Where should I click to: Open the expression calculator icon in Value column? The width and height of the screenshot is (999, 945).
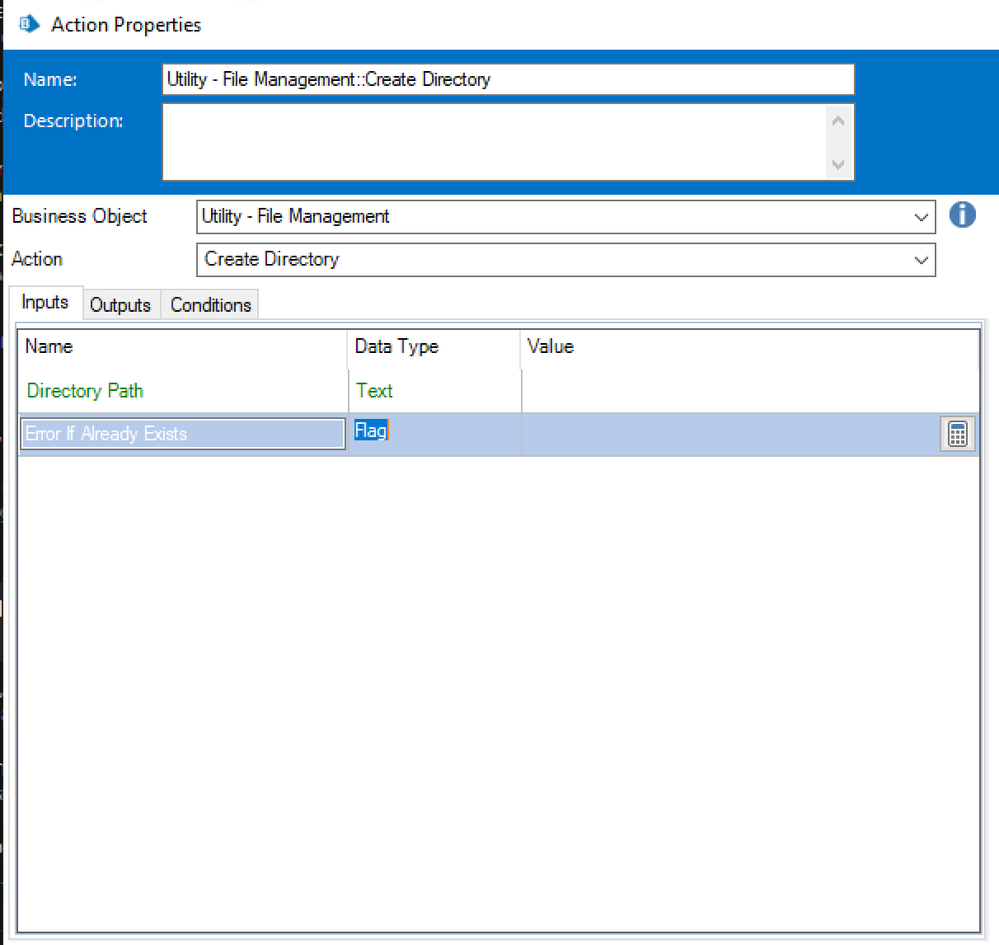click(957, 434)
